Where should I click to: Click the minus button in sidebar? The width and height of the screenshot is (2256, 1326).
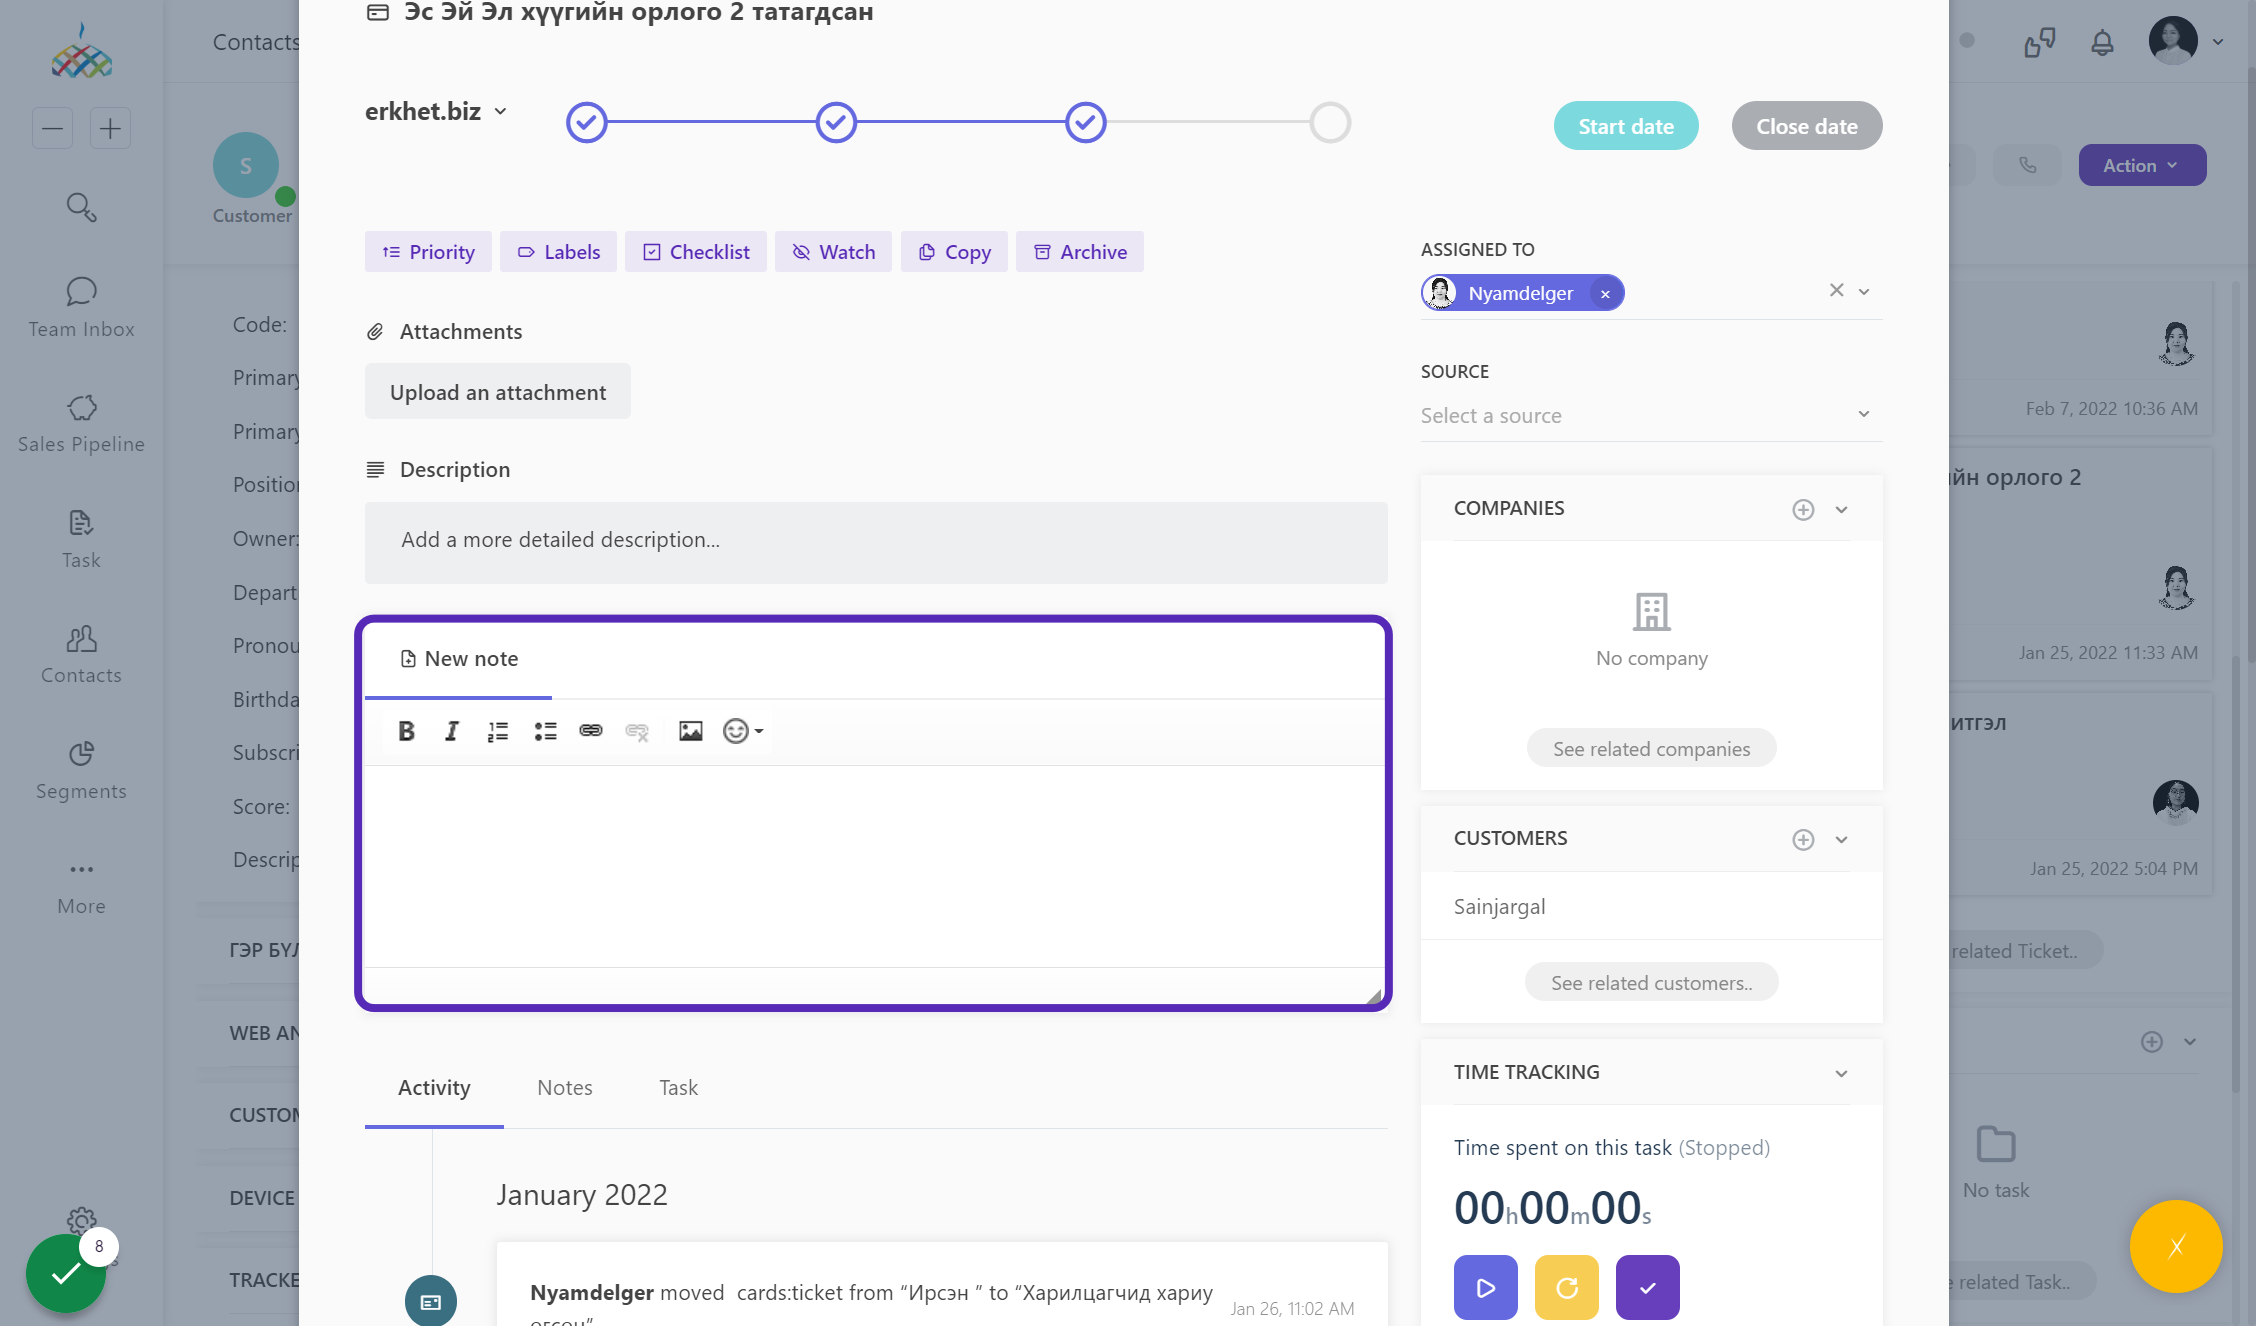click(52, 128)
